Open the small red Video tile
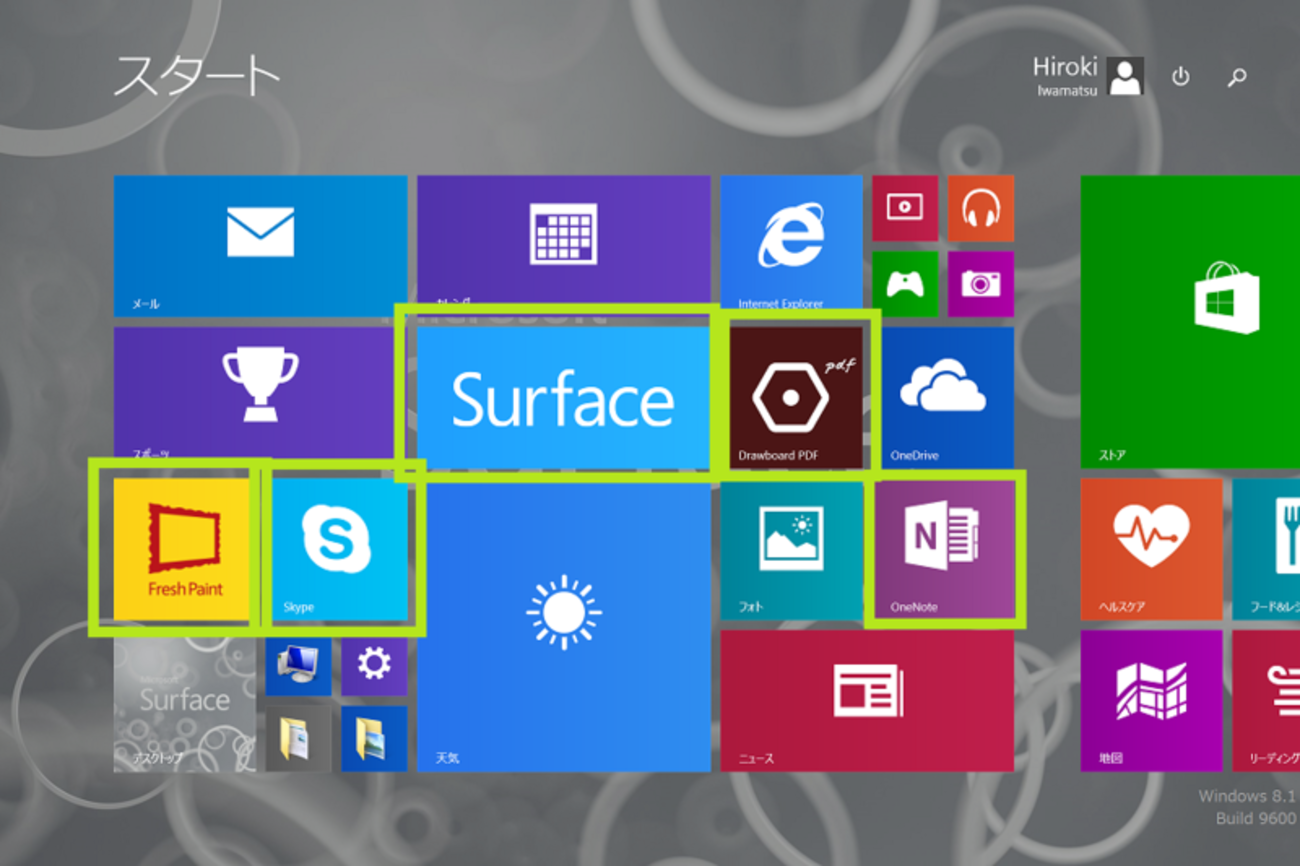Screen dimensions: 1300x866 pyautogui.click(x=905, y=208)
